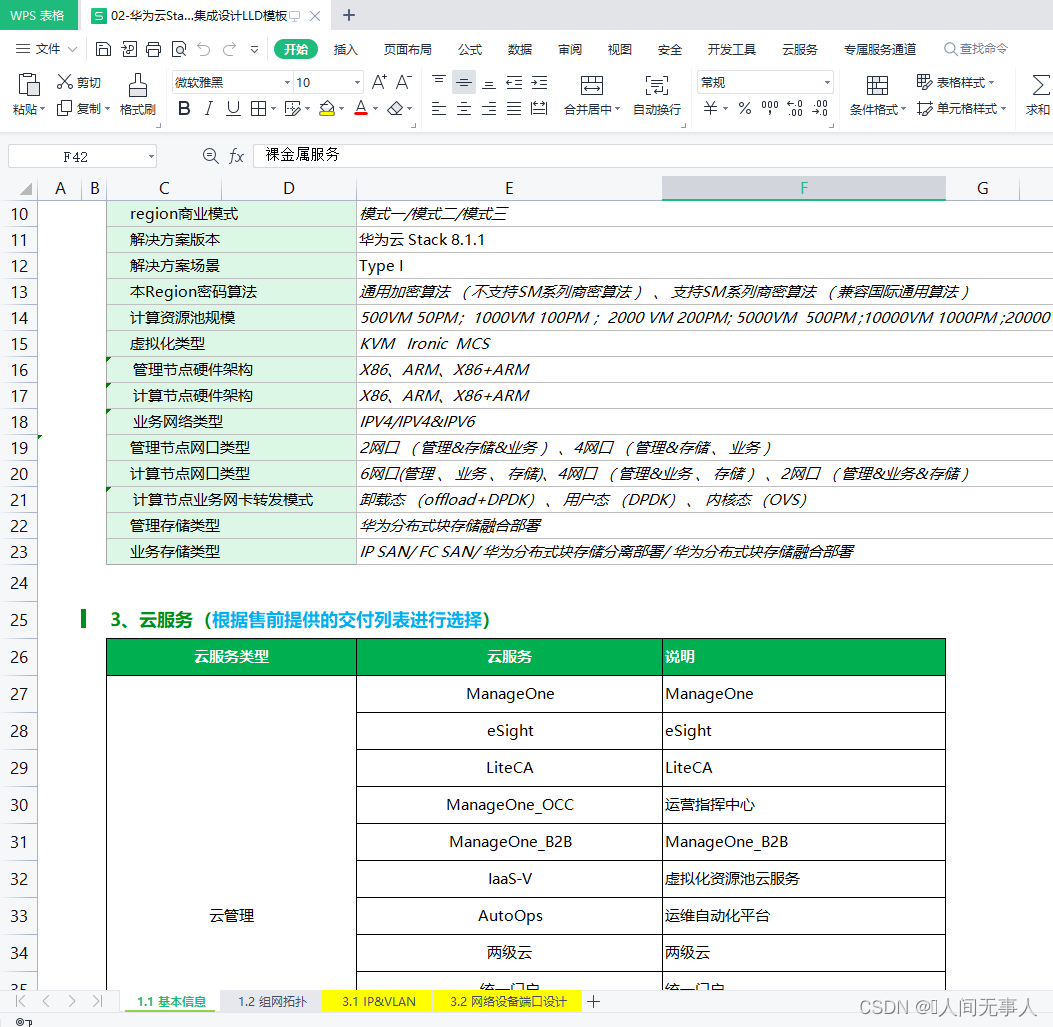1053x1027 pixels.
Task: Click the 查找命令 search field
Action: (x=976, y=49)
